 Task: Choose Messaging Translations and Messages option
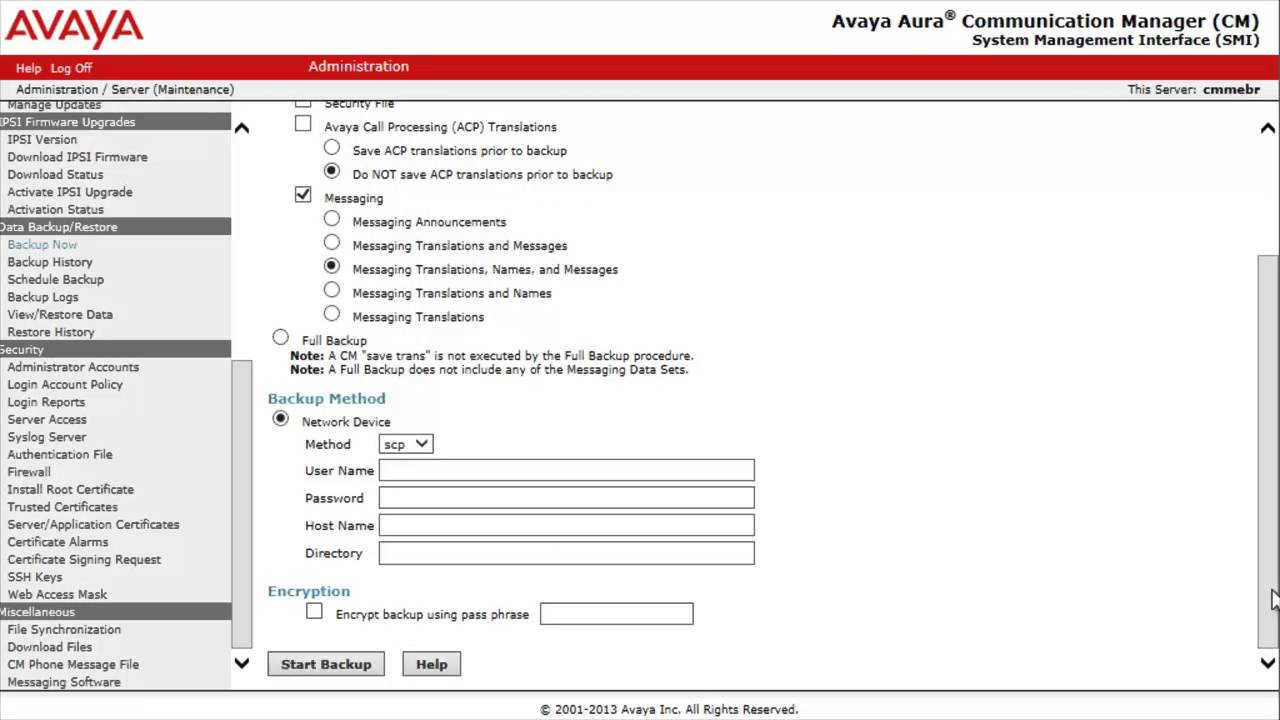coord(332,243)
